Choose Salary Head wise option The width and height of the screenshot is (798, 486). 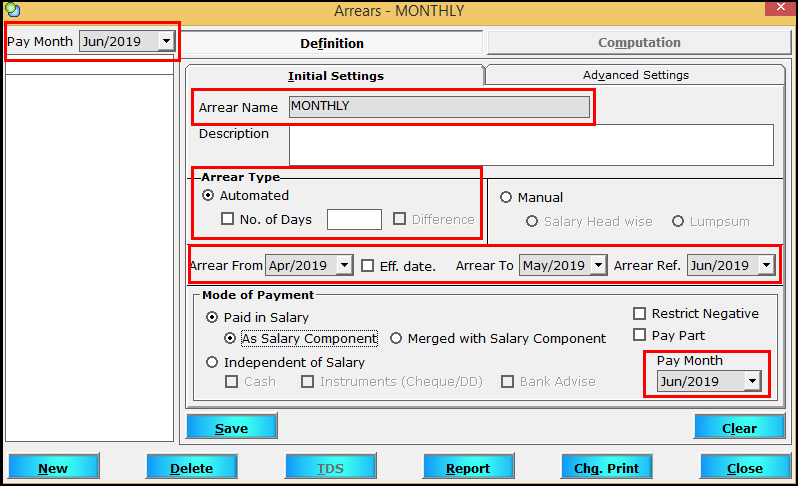click(x=532, y=221)
